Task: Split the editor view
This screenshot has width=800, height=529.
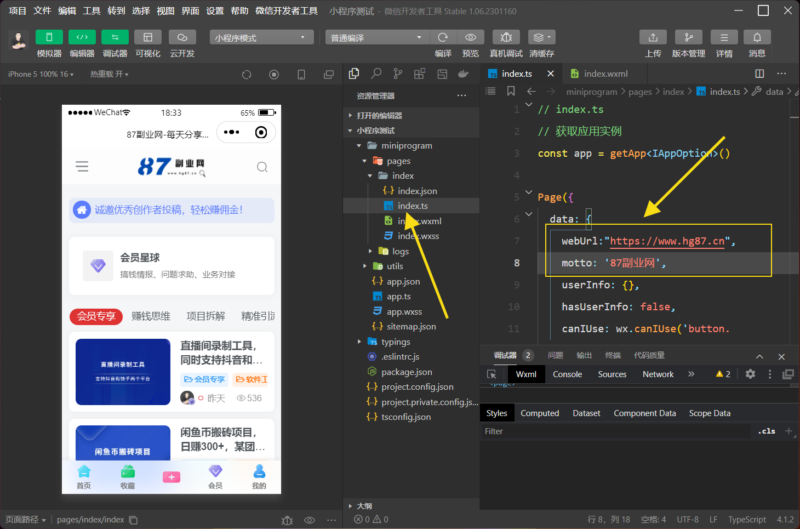Action: coord(760,73)
